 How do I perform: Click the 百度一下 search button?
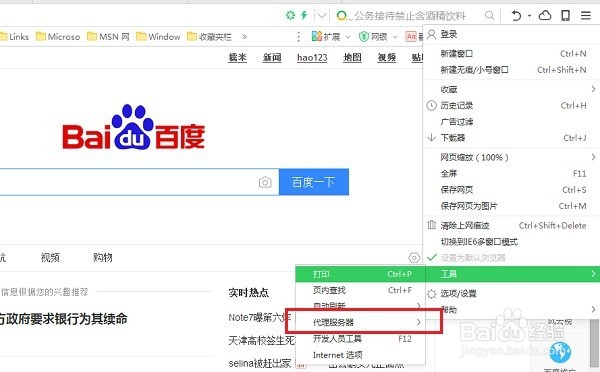(314, 182)
